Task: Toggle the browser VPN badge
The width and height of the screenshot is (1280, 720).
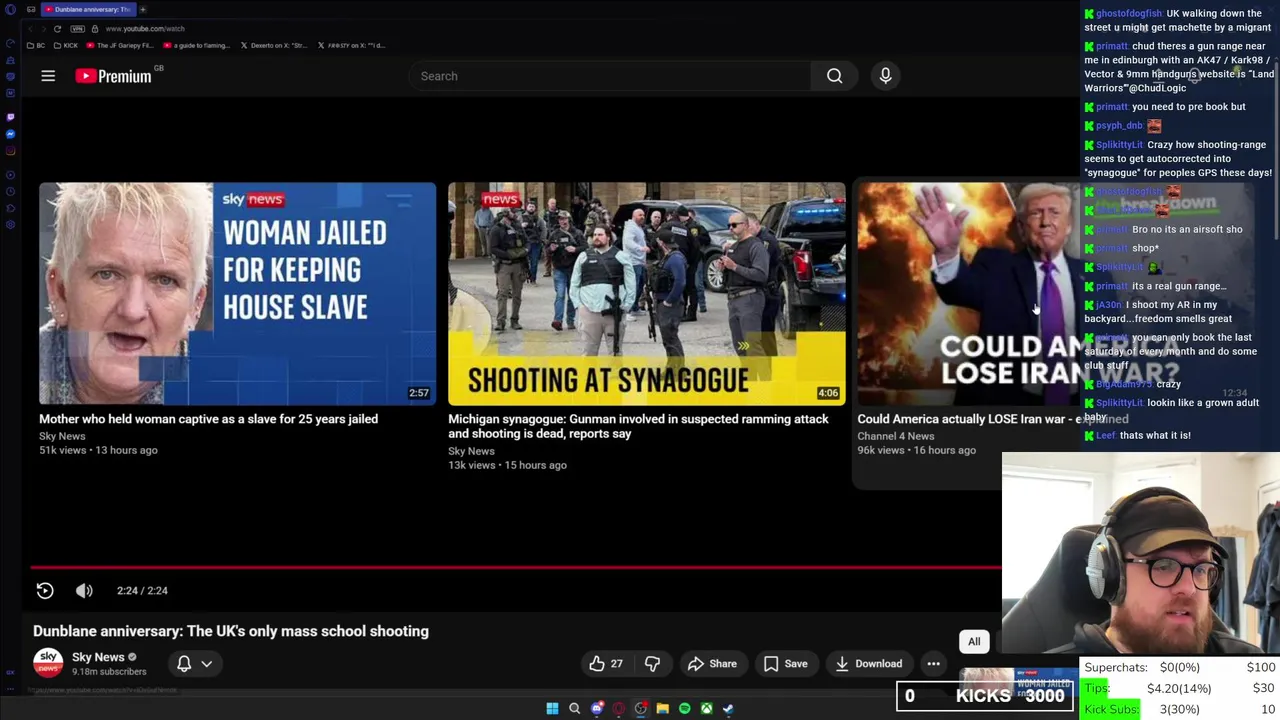Action: [x=77, y=29]
